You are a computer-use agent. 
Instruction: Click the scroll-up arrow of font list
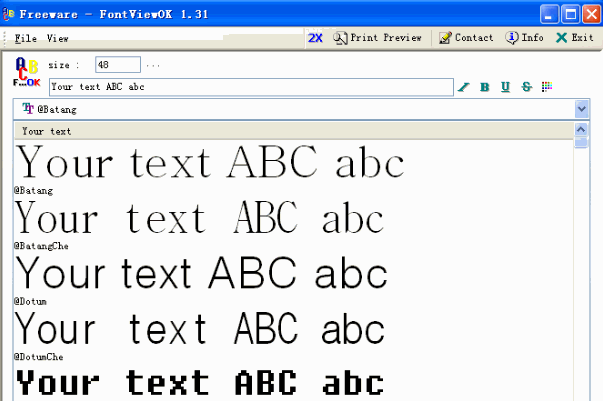581,130
